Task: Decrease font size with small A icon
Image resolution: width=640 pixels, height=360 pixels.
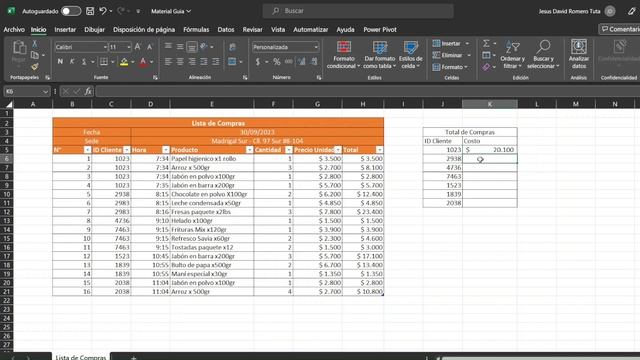Action: 149,47
